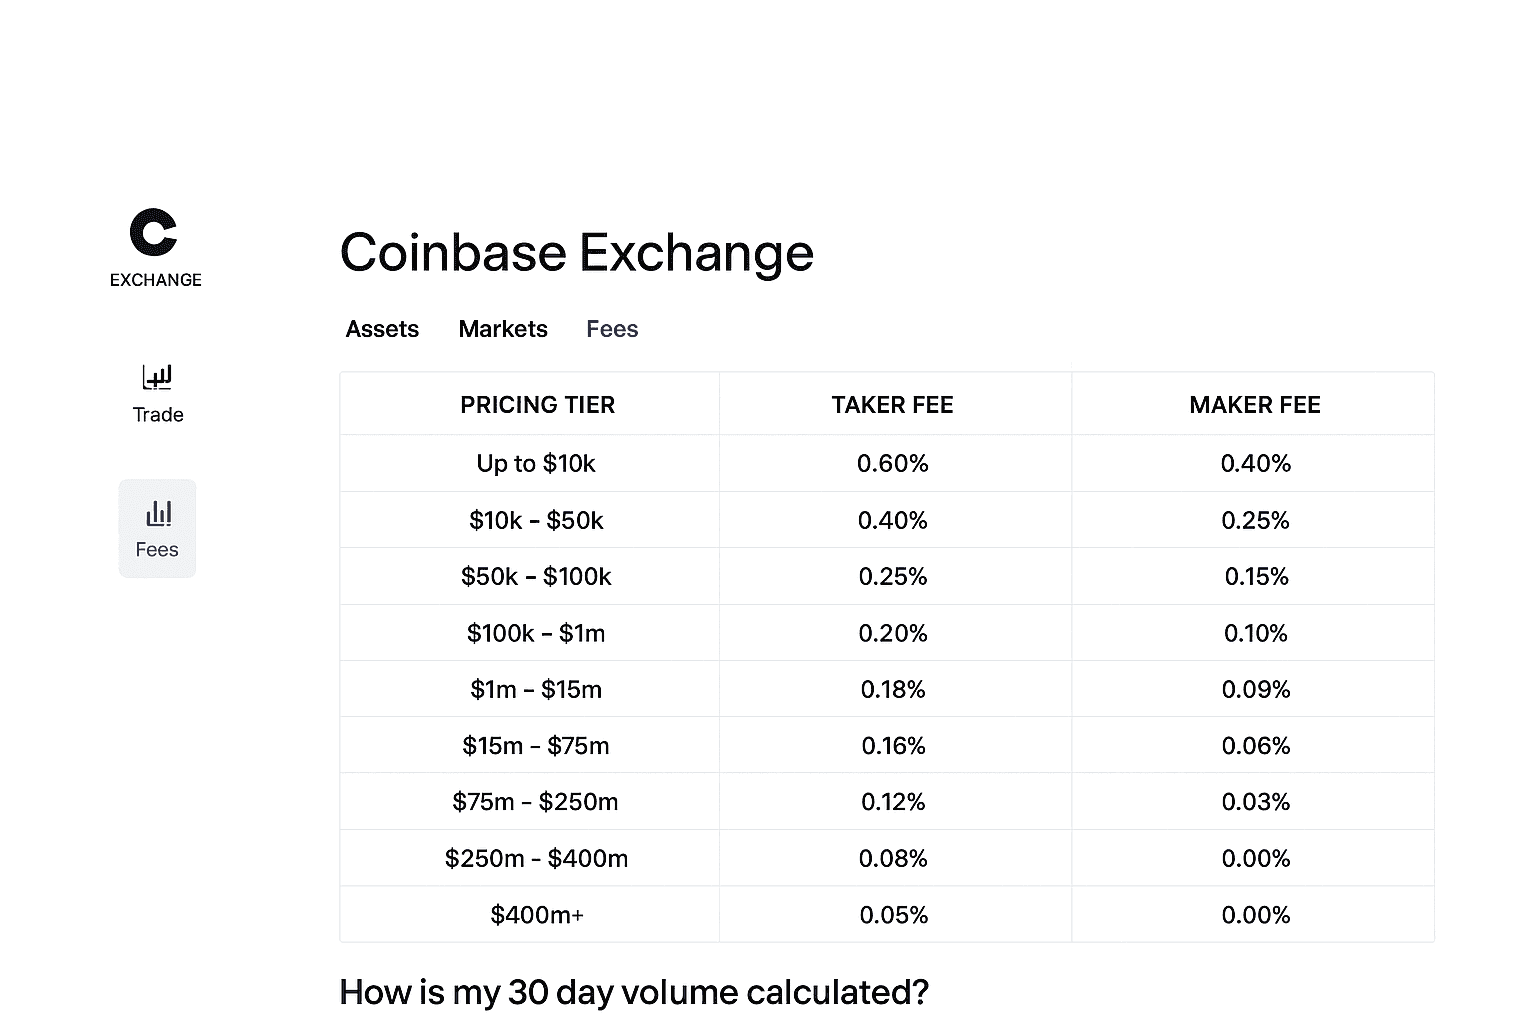Click the PRICING TIER column header
Screen dimensions: 1536x1024
[x=537, y=405]
